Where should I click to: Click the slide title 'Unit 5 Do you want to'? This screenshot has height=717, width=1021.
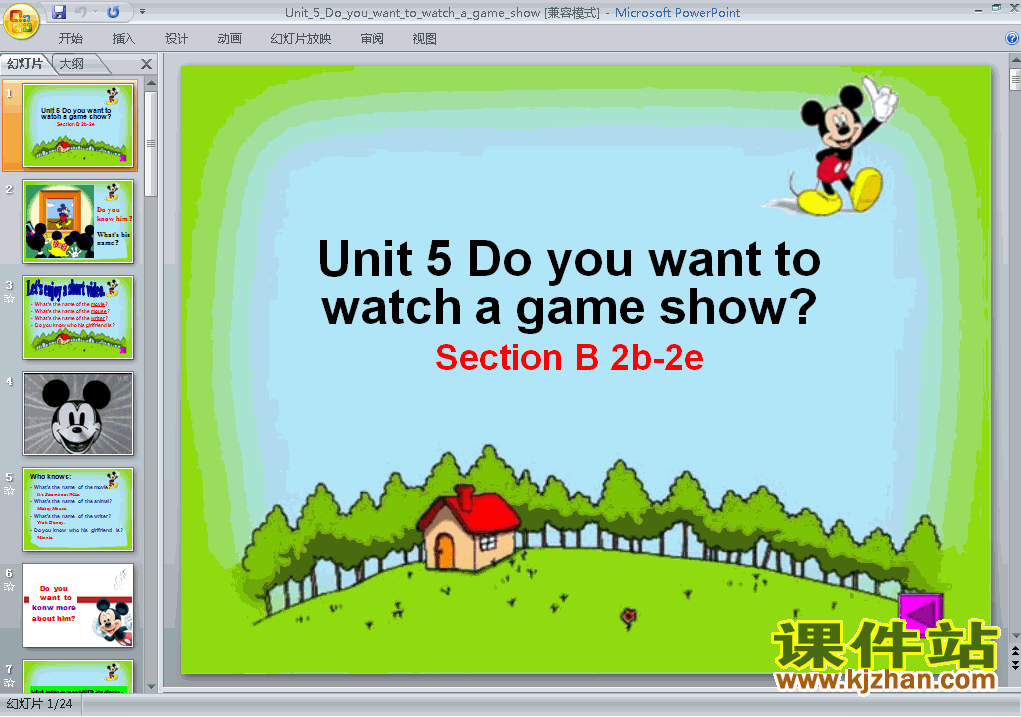point(569,259)
